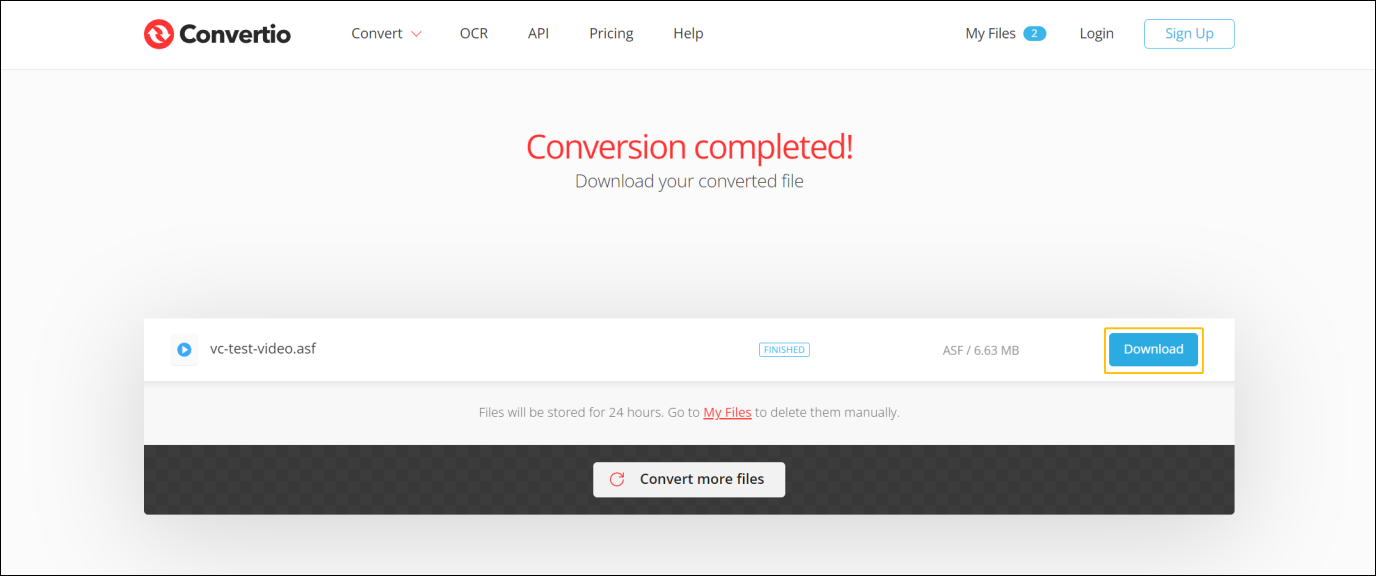Open the Help section
1376x576 pixels.
(x=688, y=32)
